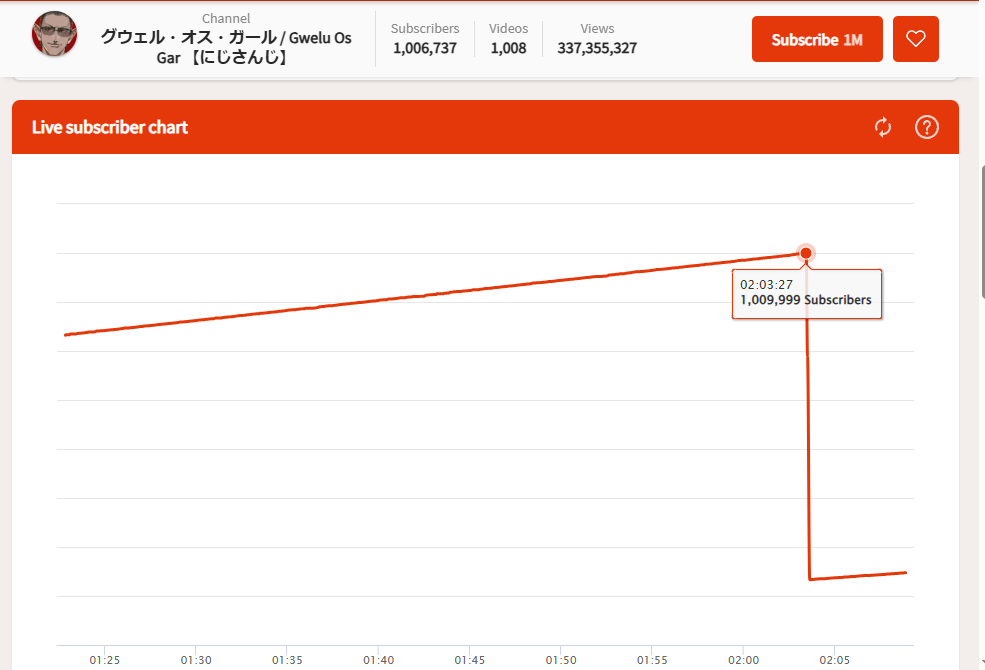Click the 01:30 time axis label
This screenshot has height=670, width=985.
196,660
